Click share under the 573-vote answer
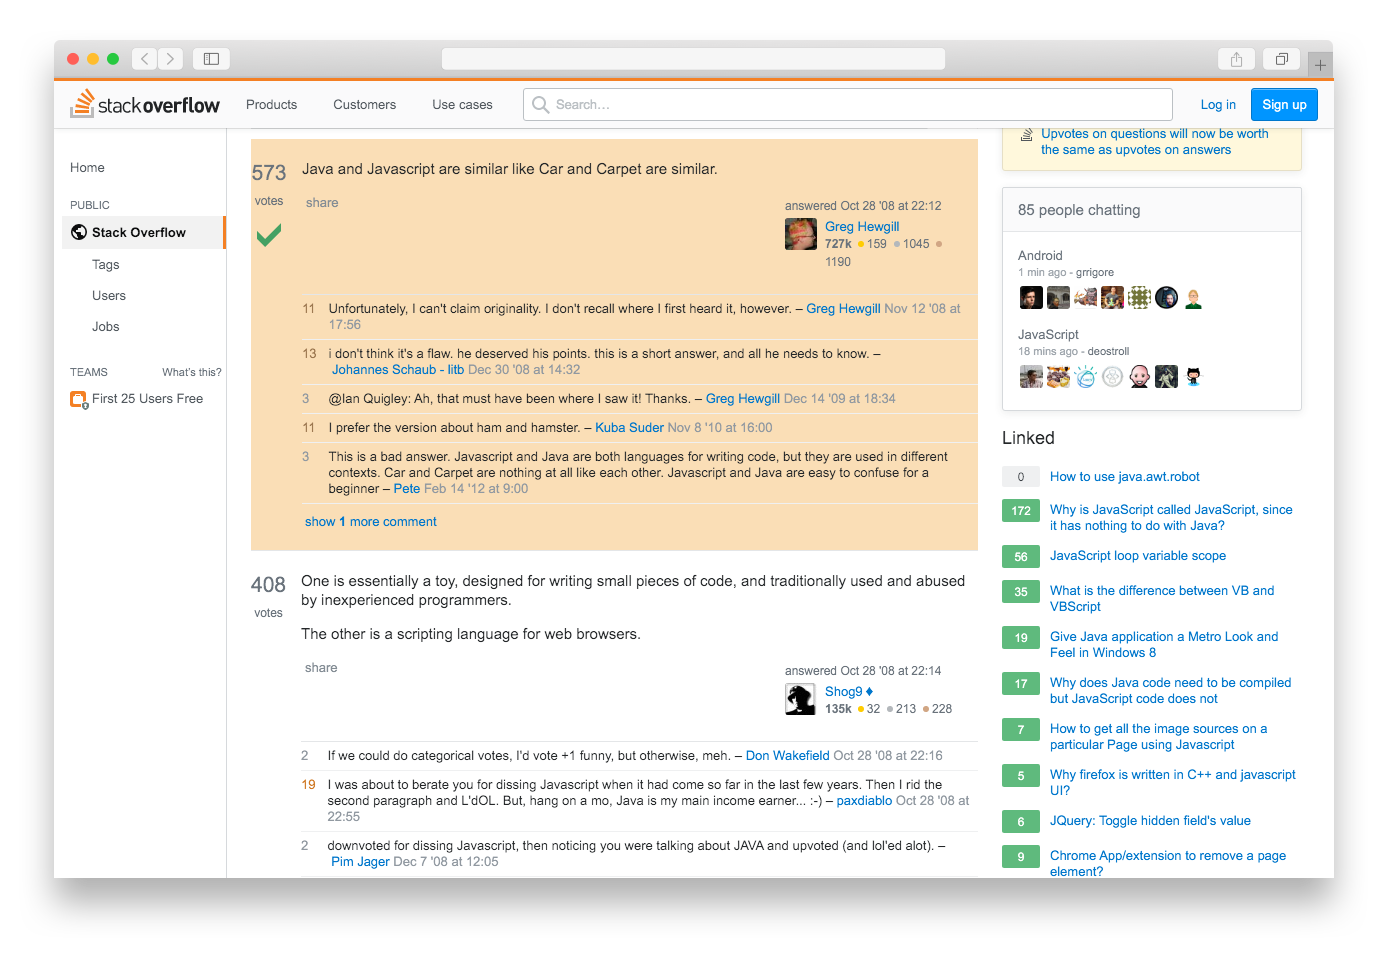1388x955 pixels. tap(322, 203)
